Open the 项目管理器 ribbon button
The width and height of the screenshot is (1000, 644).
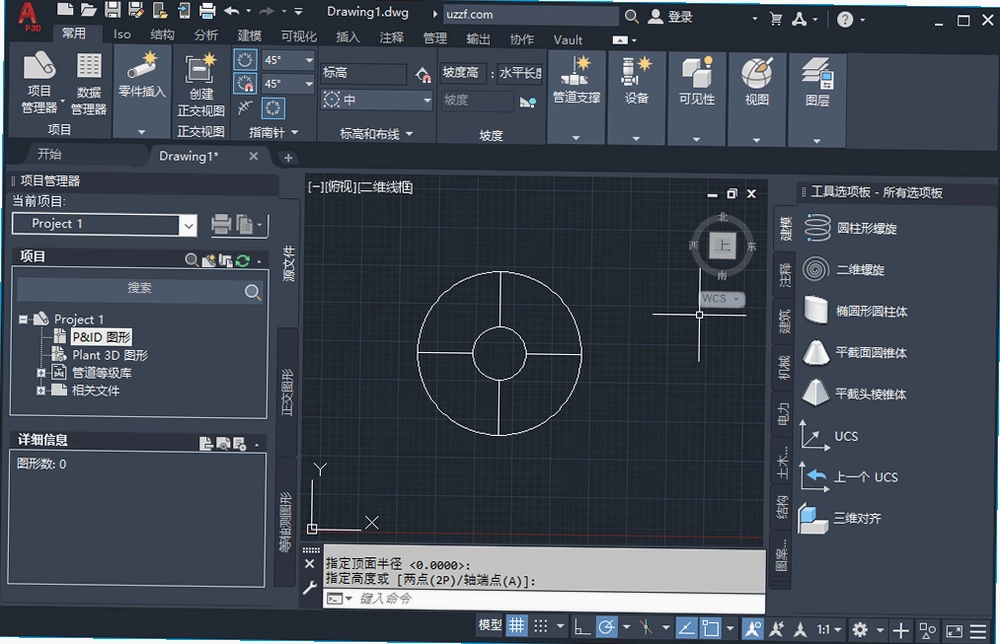39,83
